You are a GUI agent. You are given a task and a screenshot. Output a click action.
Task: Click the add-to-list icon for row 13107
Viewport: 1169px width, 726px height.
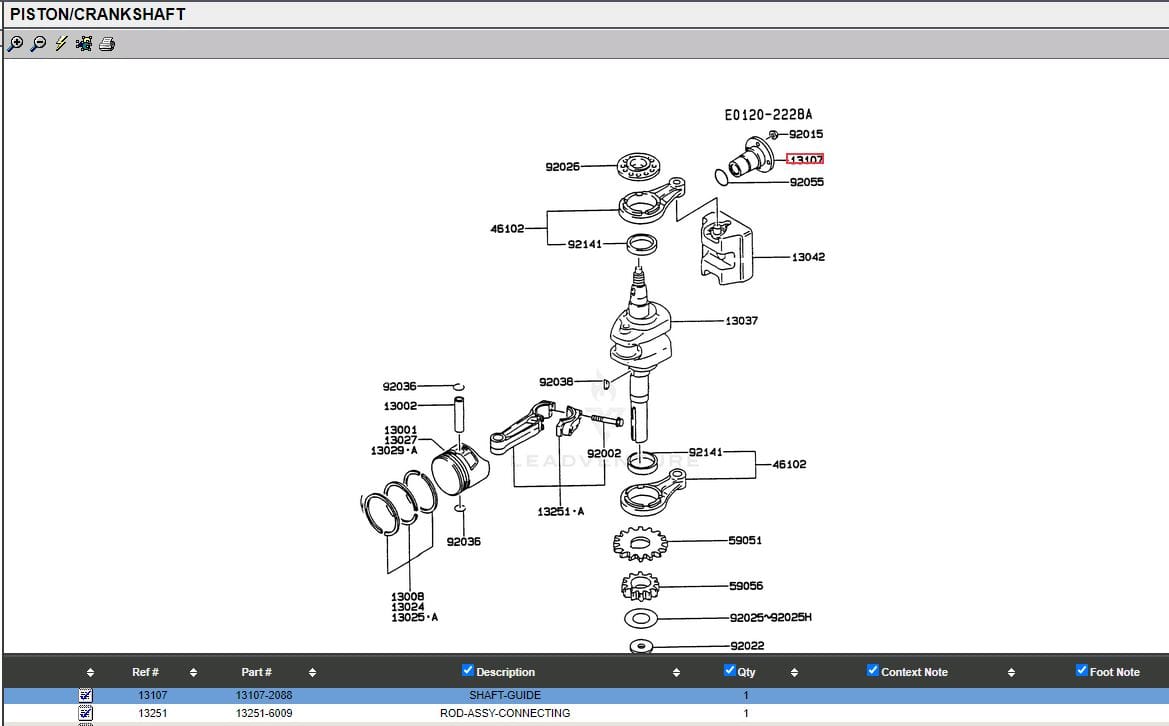[86, 695]
